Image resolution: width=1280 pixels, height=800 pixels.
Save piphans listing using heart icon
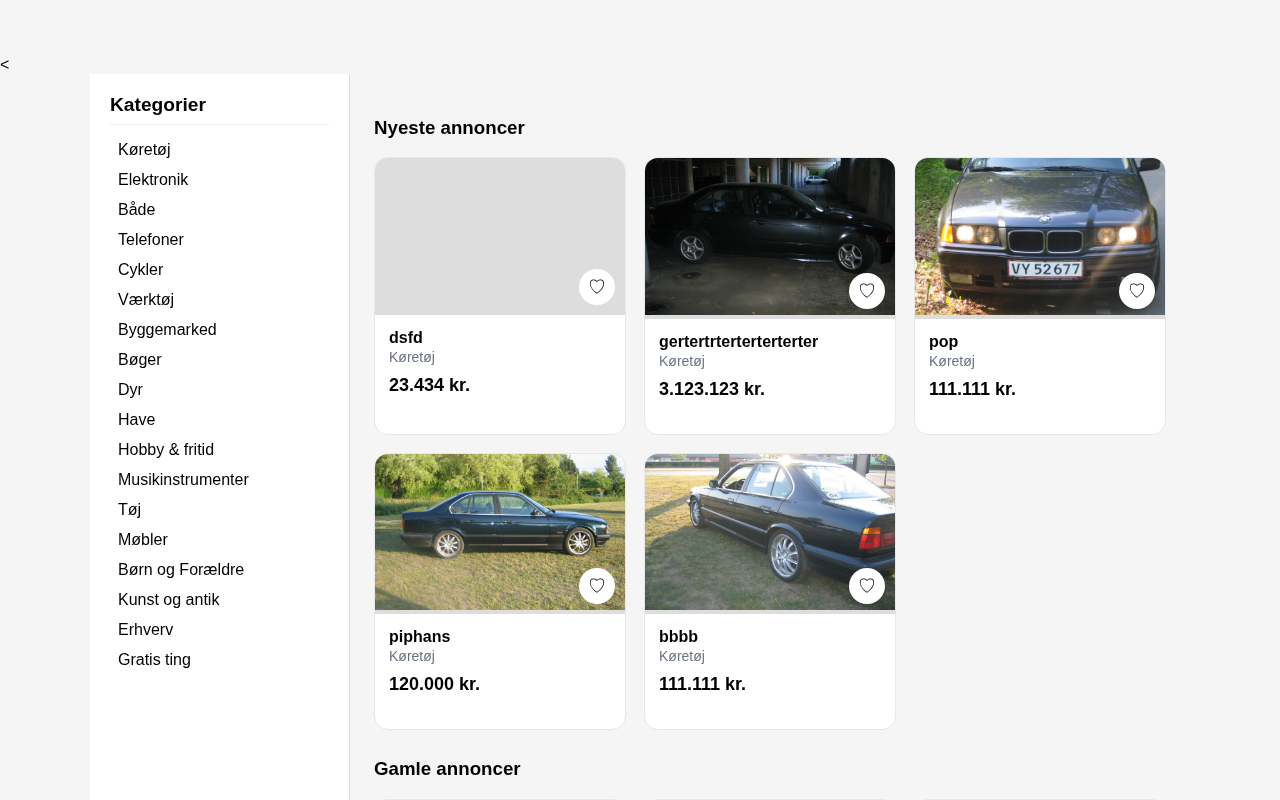[x=597, y=586]
